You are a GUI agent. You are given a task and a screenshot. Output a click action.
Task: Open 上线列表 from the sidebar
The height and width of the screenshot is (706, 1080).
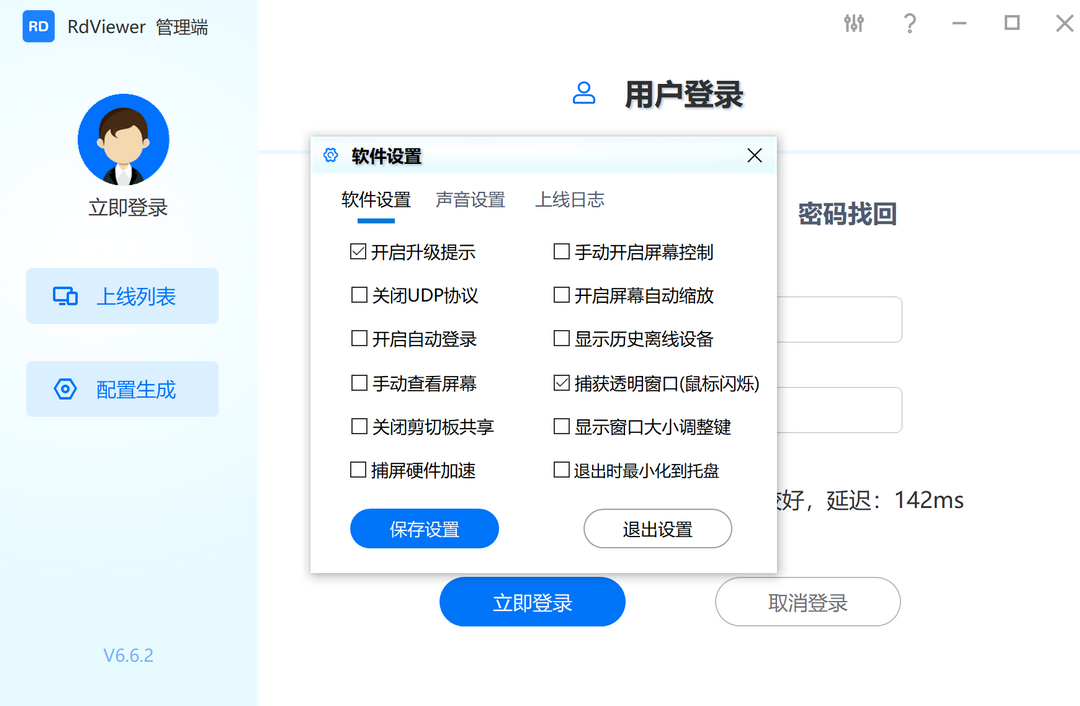pyautogui.click(x=122, y=296)
